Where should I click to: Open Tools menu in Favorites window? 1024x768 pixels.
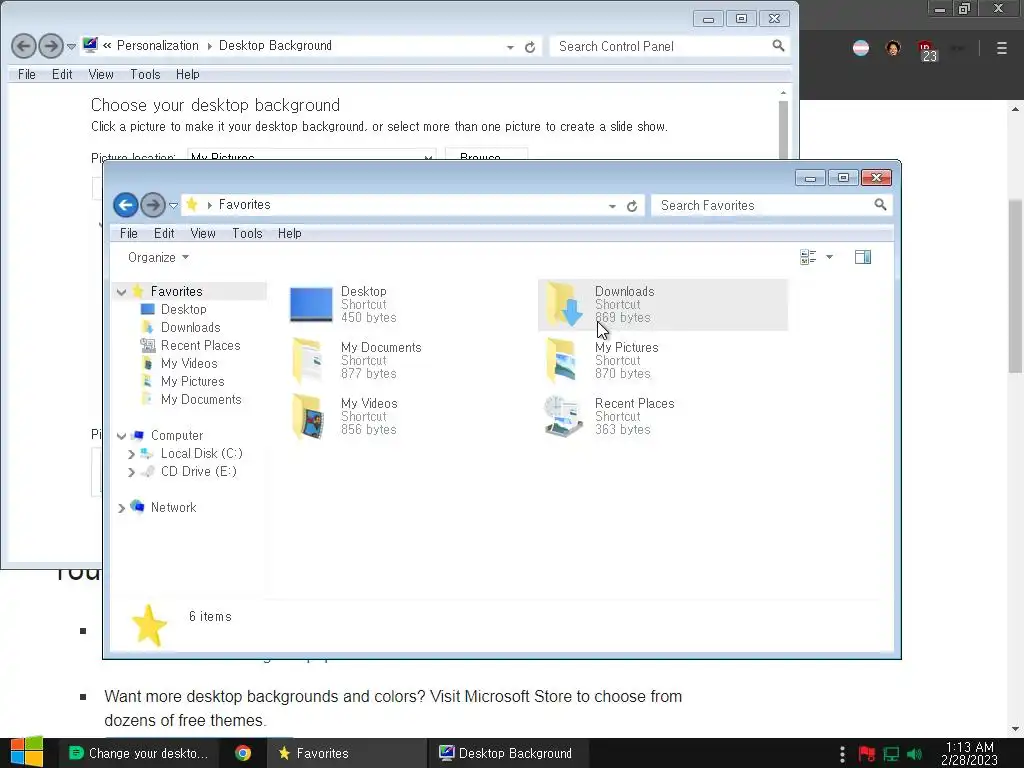pyautogui.click(x=247, y=233)
